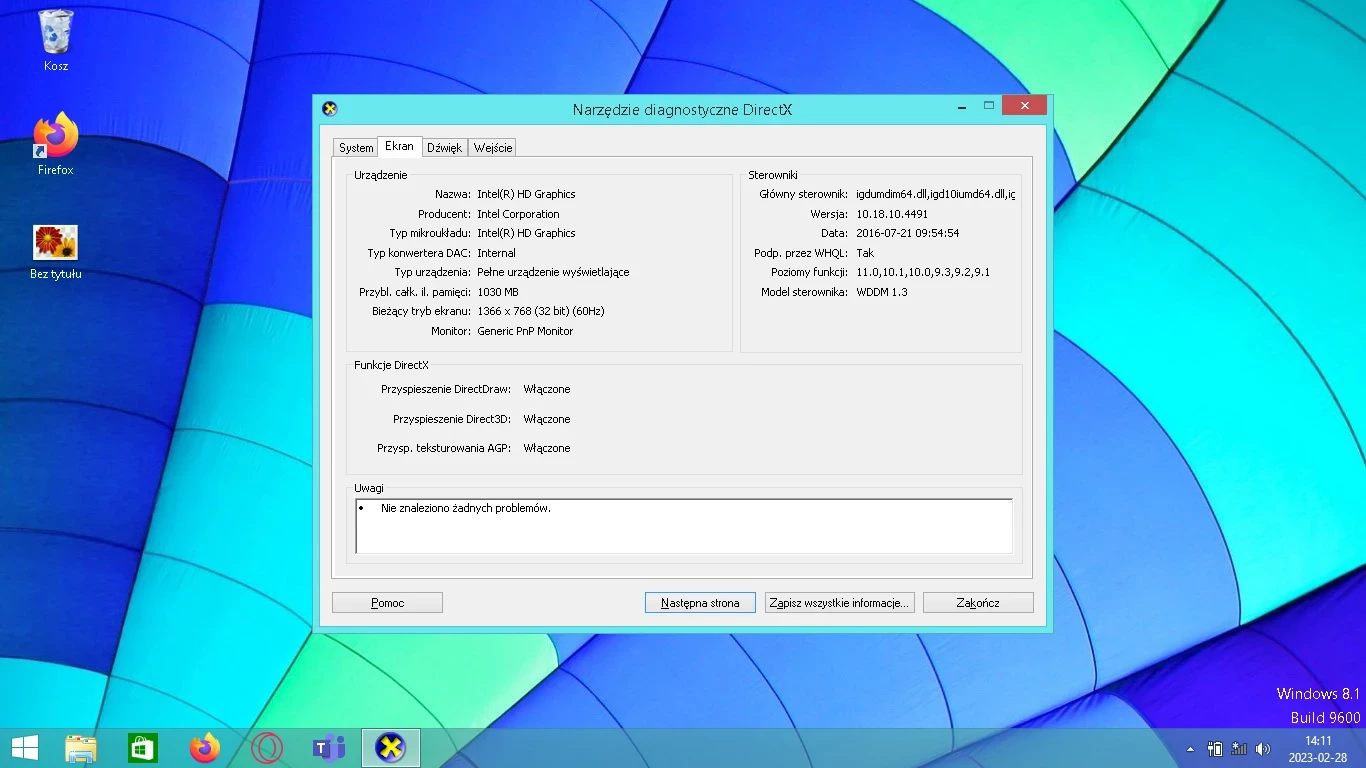Close the DirectX diagnostic window
The height and width of the screenshot is (768, 1366).
coord(1024,106)
